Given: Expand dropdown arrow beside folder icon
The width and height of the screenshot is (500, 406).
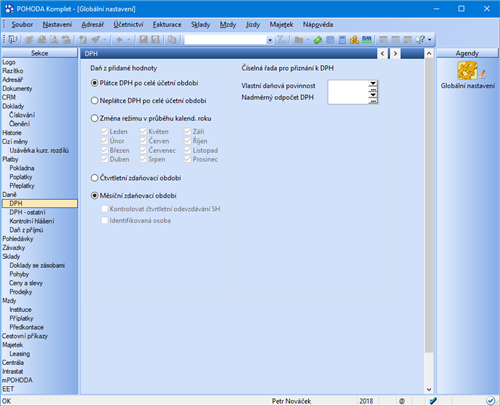Looking at the screenshot, I should (307, 40).
